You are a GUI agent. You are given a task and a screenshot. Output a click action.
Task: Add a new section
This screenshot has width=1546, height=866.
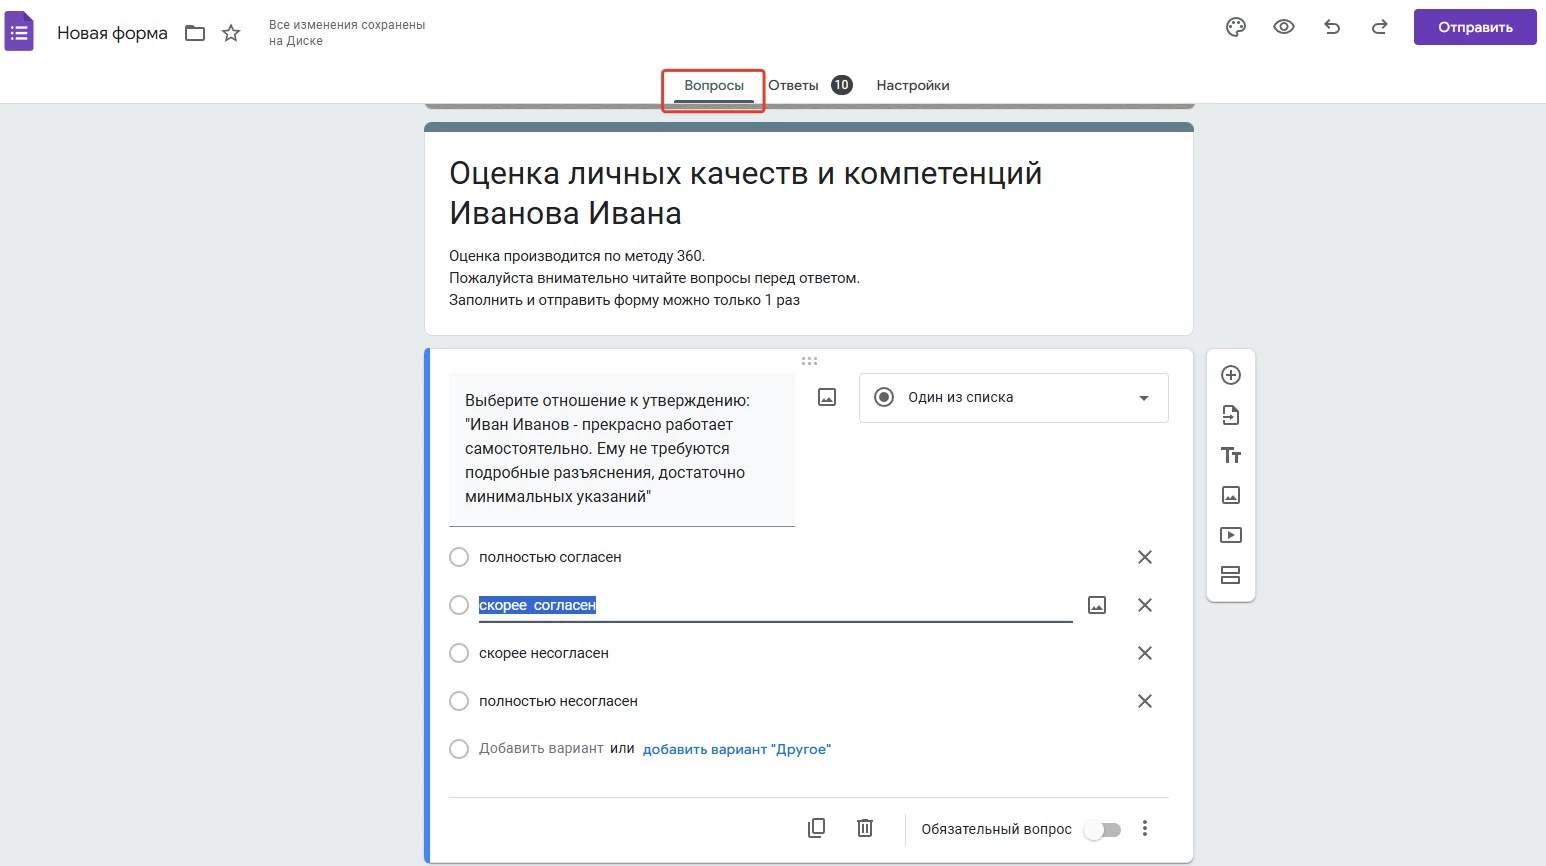[1231, 575]
